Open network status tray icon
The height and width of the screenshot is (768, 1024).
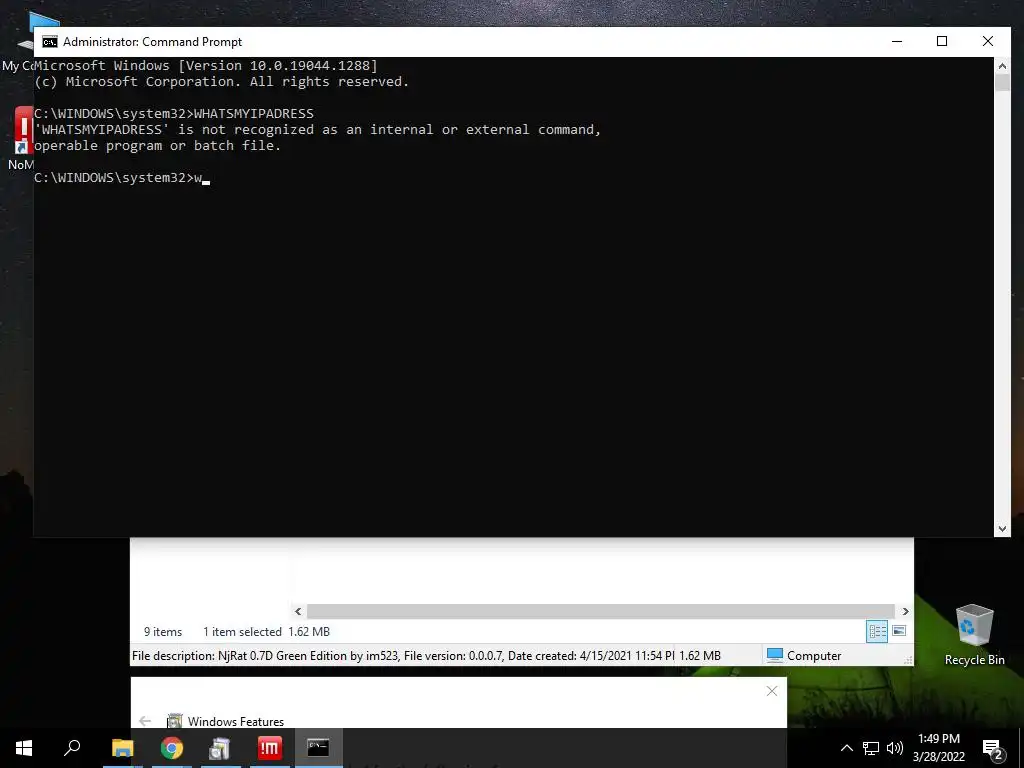pos(871,748)
